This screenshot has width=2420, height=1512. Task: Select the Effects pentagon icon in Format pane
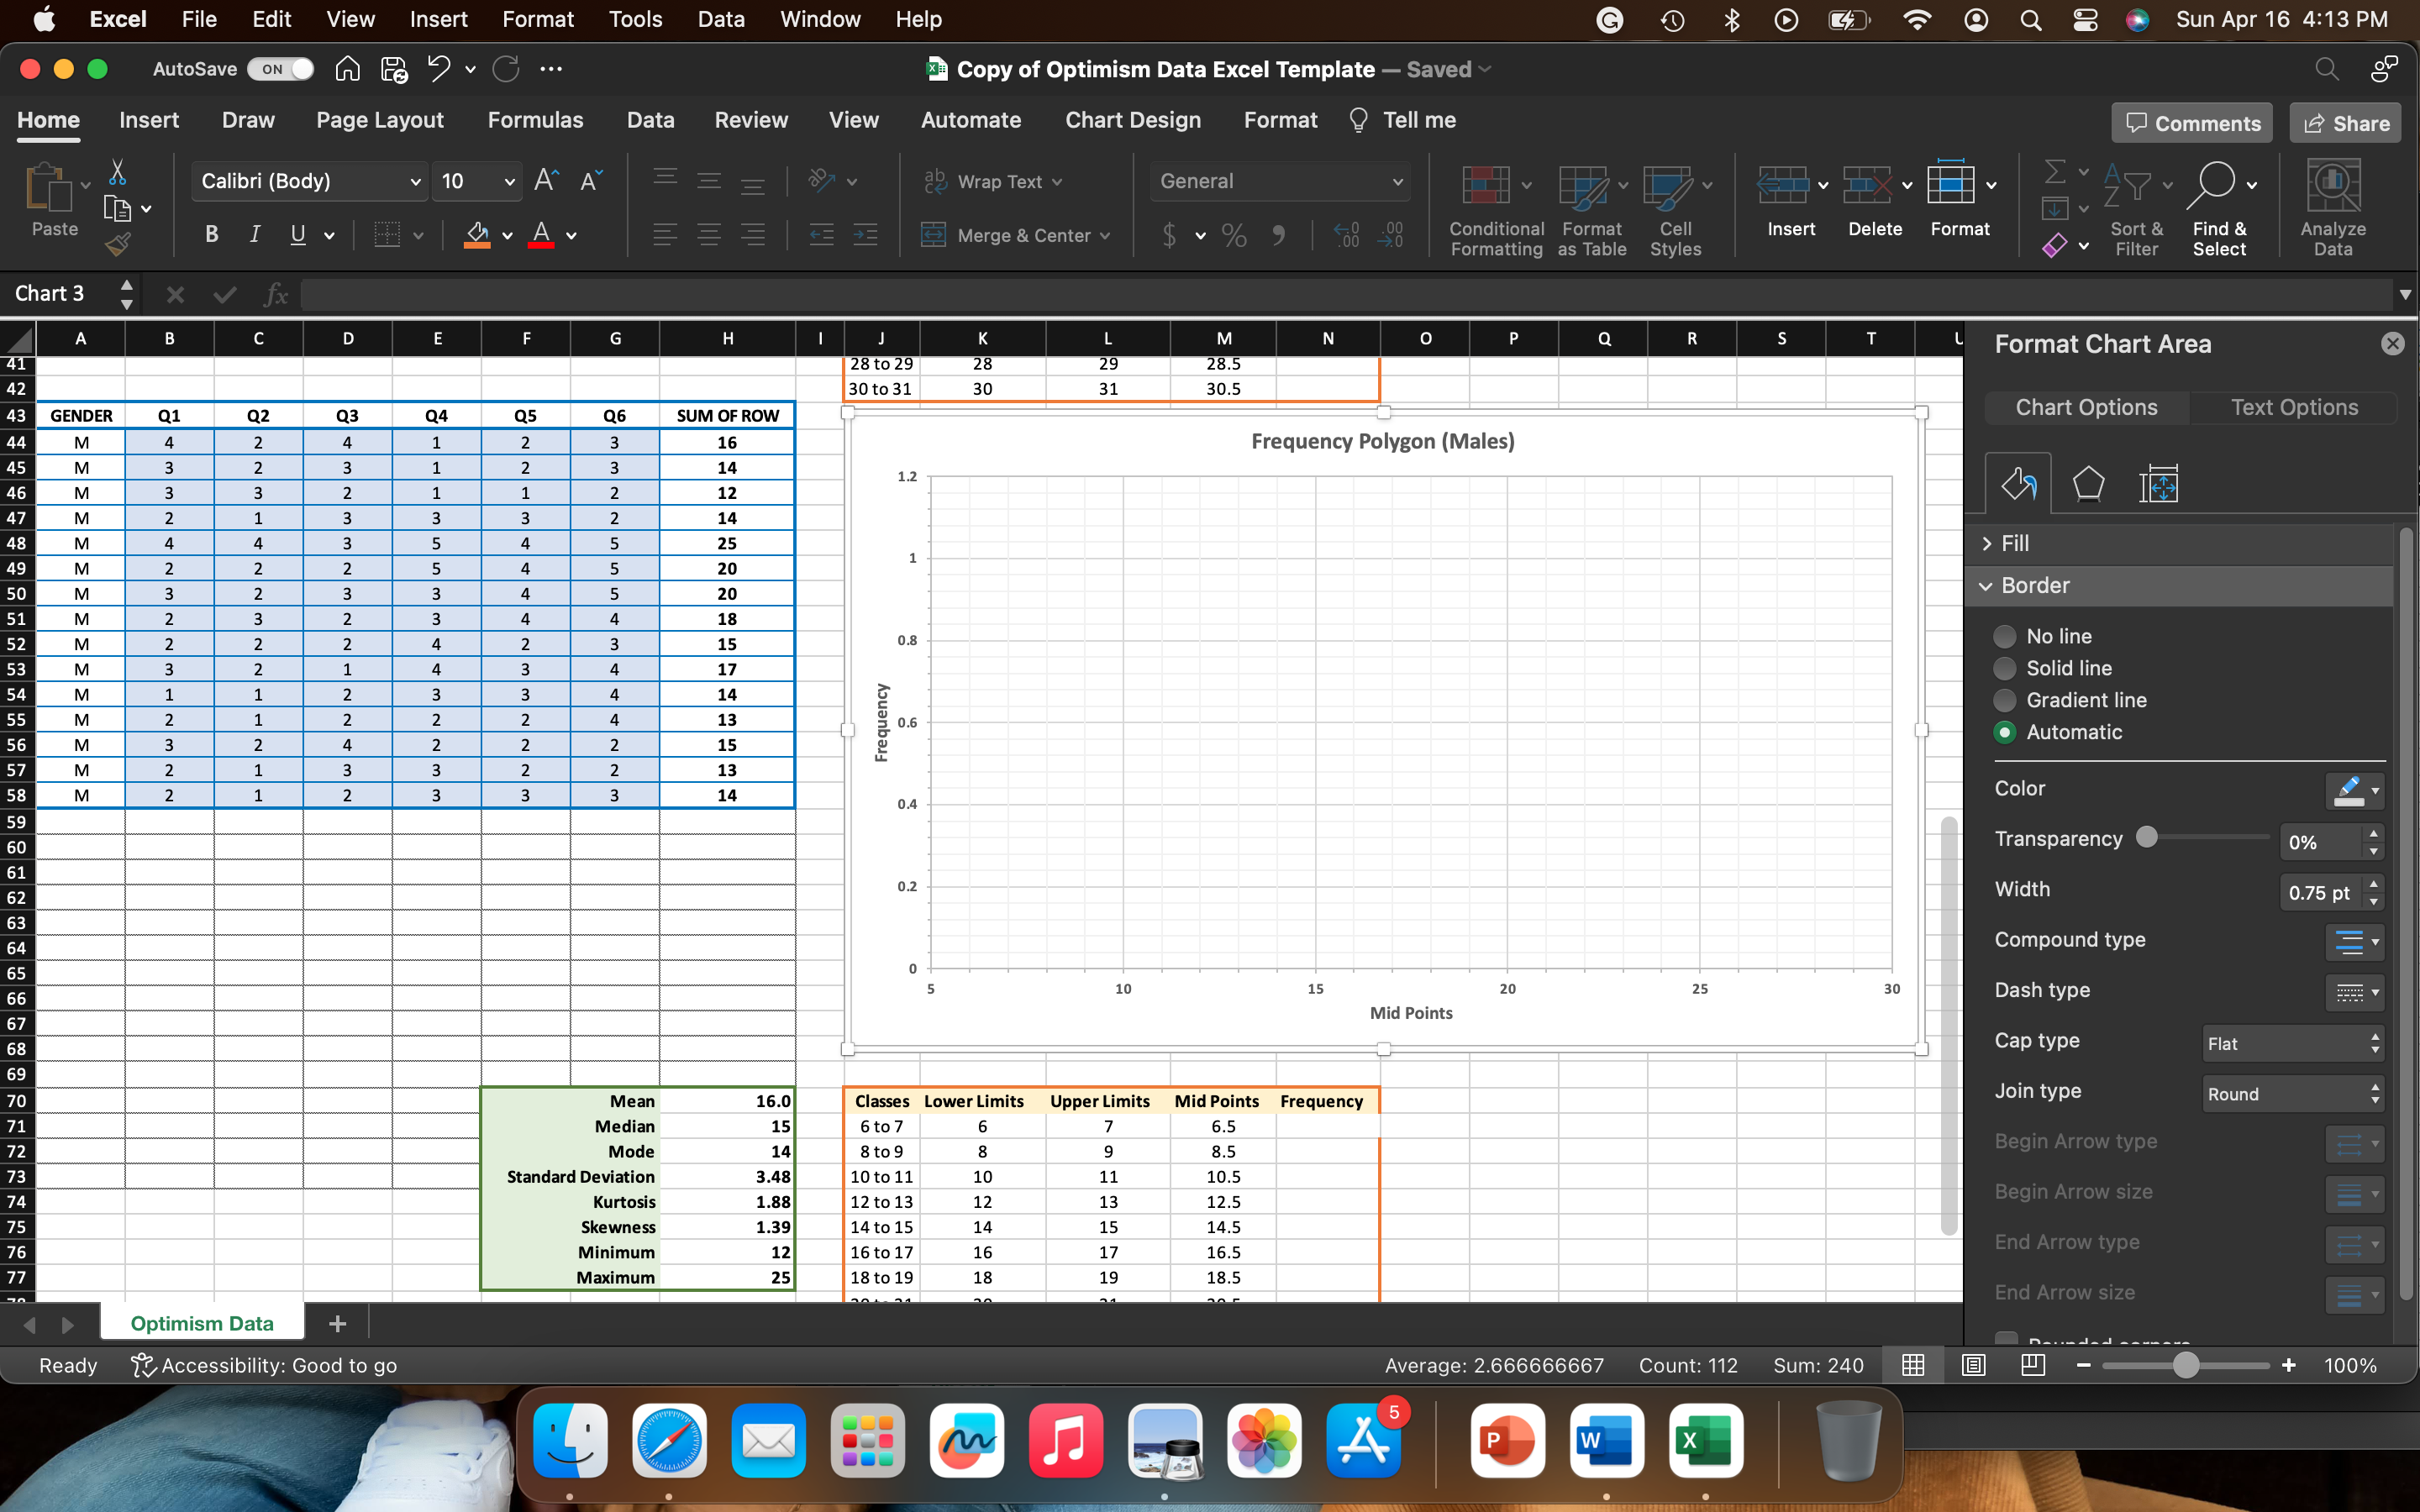(x=2088, y=484)
